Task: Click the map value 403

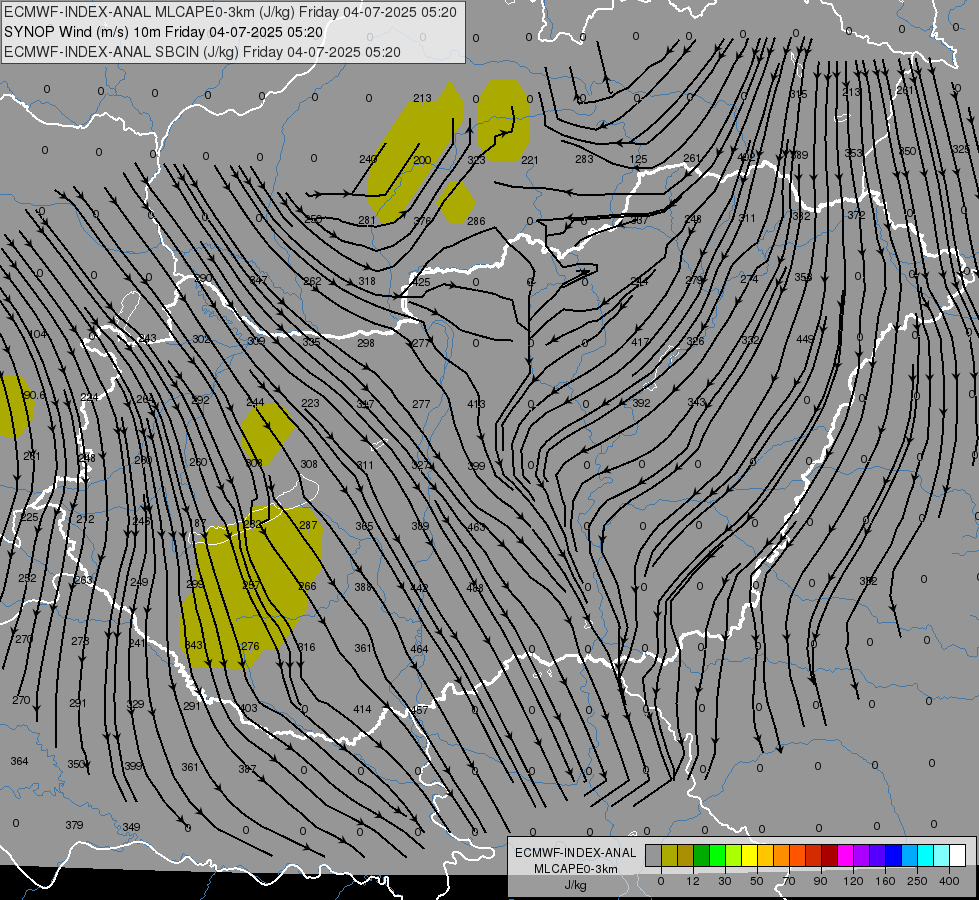Action: pyautogui.click(x=248, y=708)
